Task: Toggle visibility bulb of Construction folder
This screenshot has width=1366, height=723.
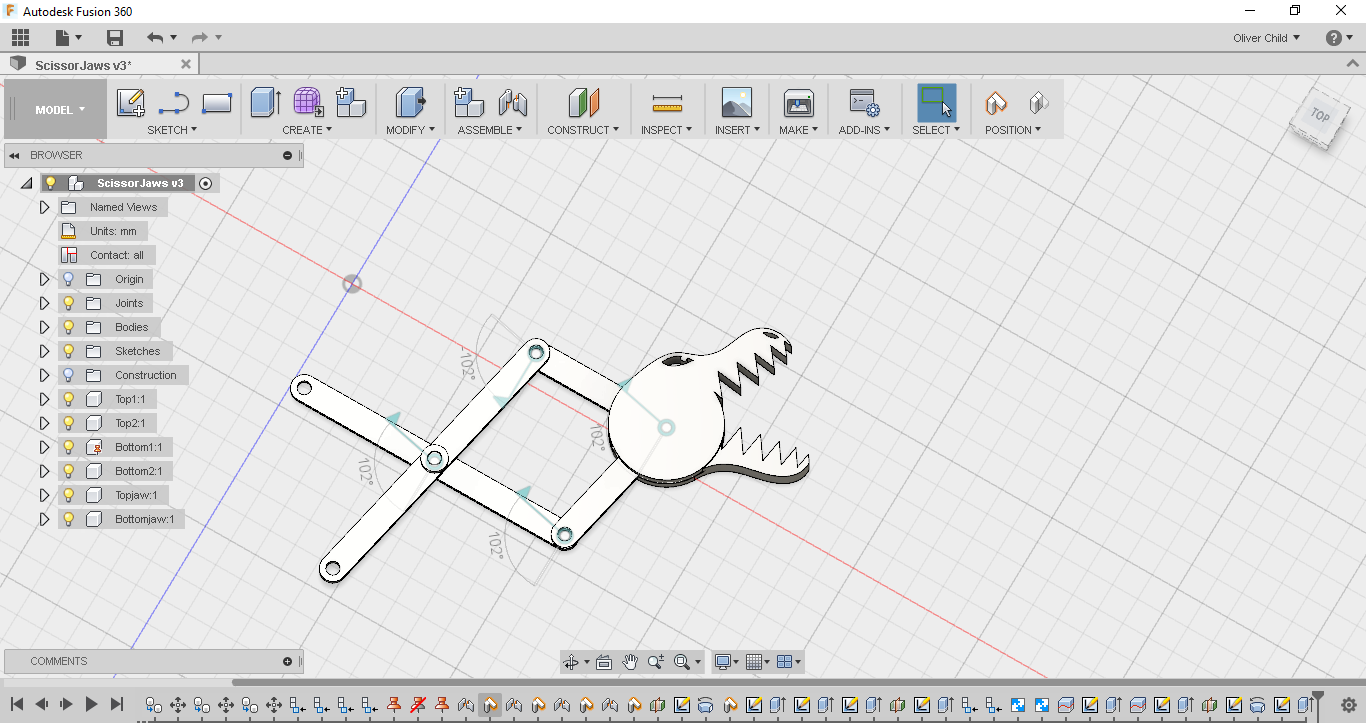Action: 69,375
